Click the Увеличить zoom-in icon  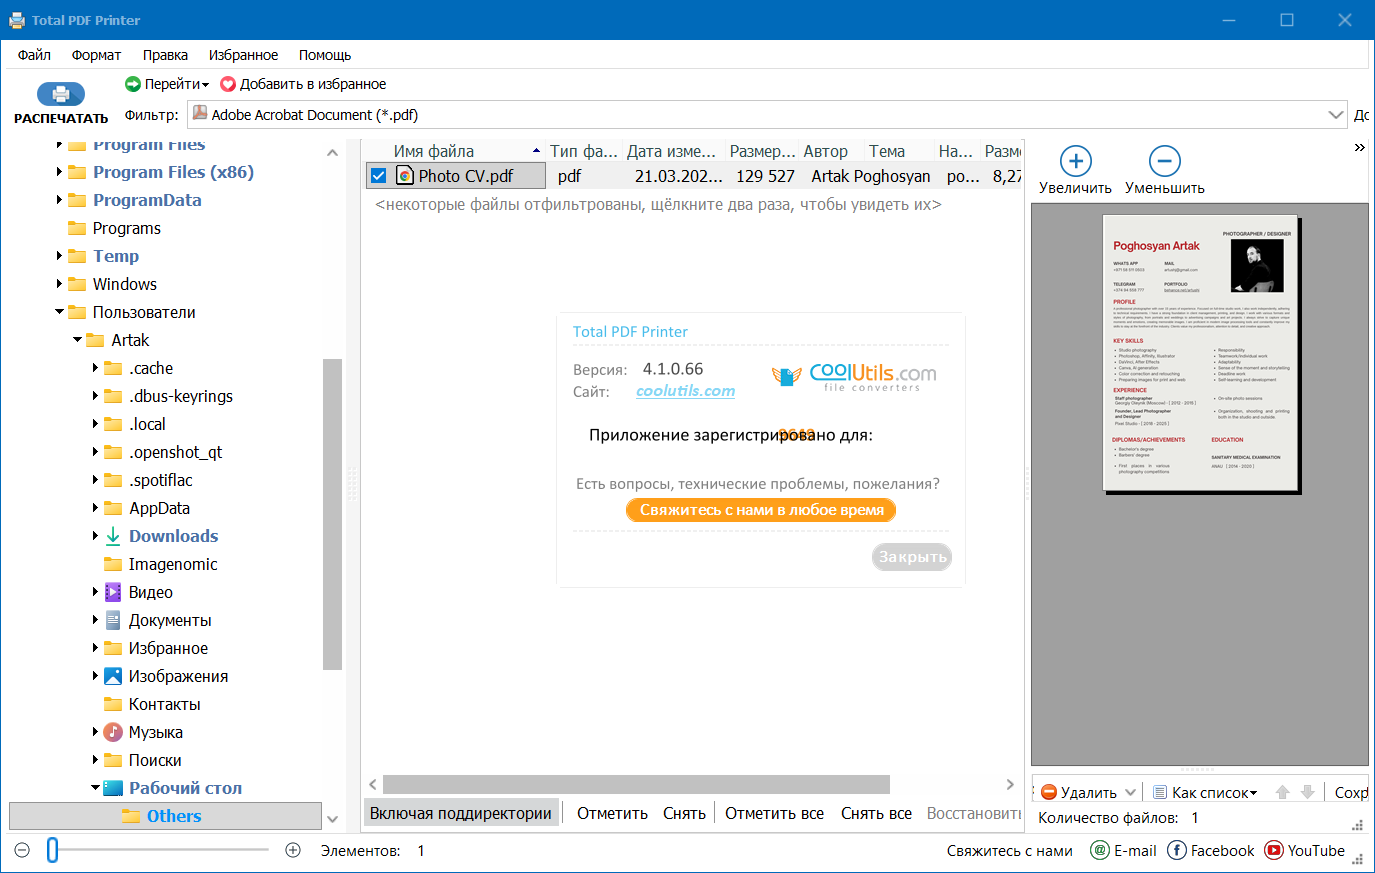(x=1075, y=161)
